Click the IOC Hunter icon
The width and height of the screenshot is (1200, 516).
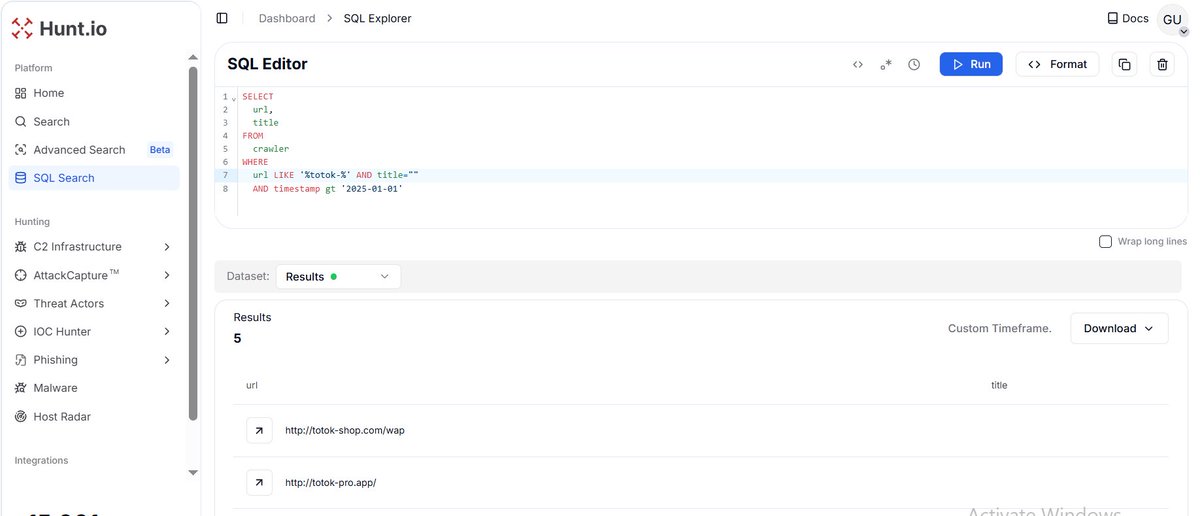(x=21, y=331)
